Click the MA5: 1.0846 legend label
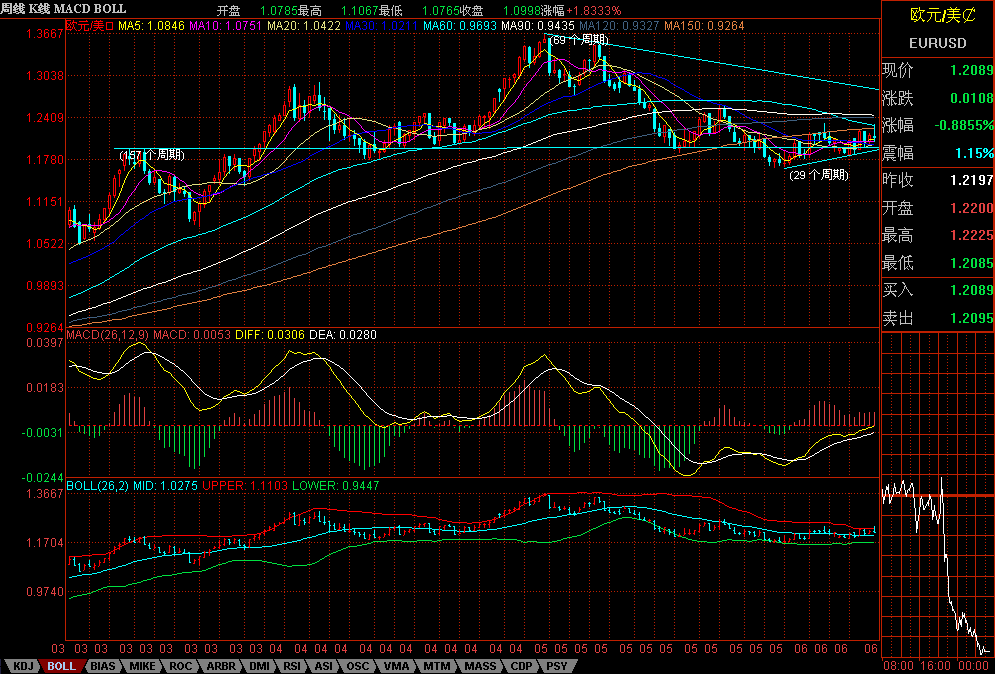The height and width of the screenshot is (674, 995). coord(151,26)
